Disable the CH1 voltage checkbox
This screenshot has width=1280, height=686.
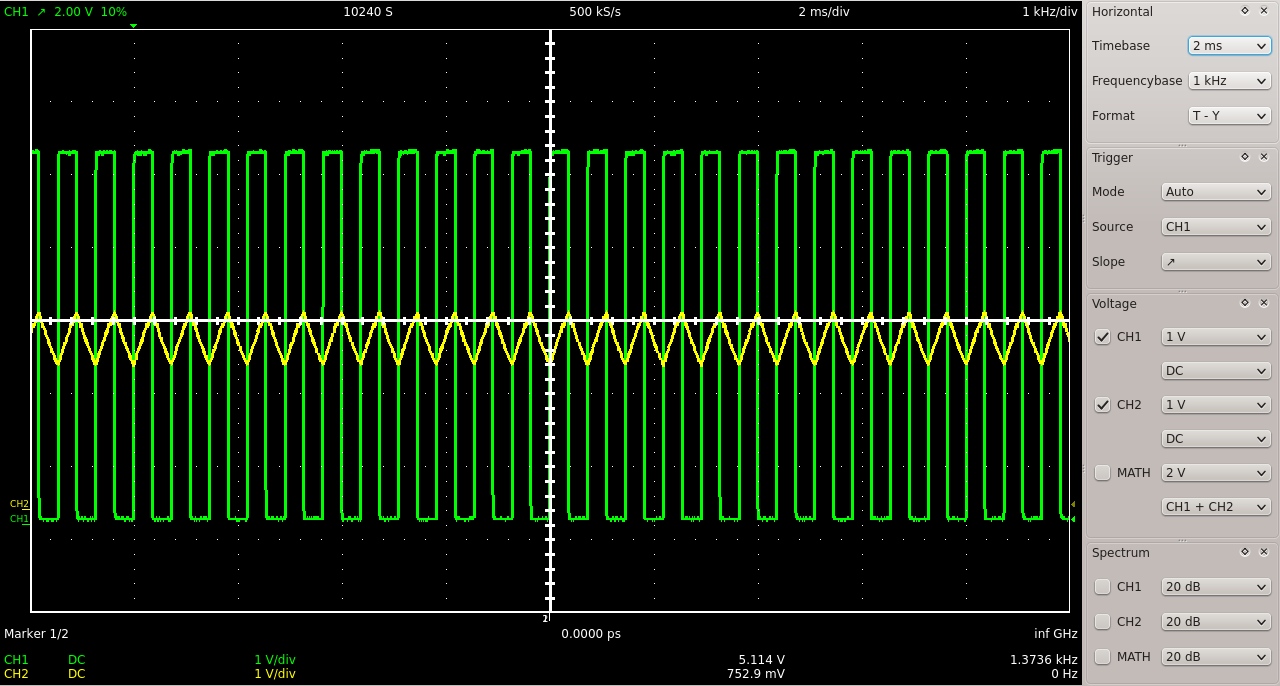tap(1103, 337)
